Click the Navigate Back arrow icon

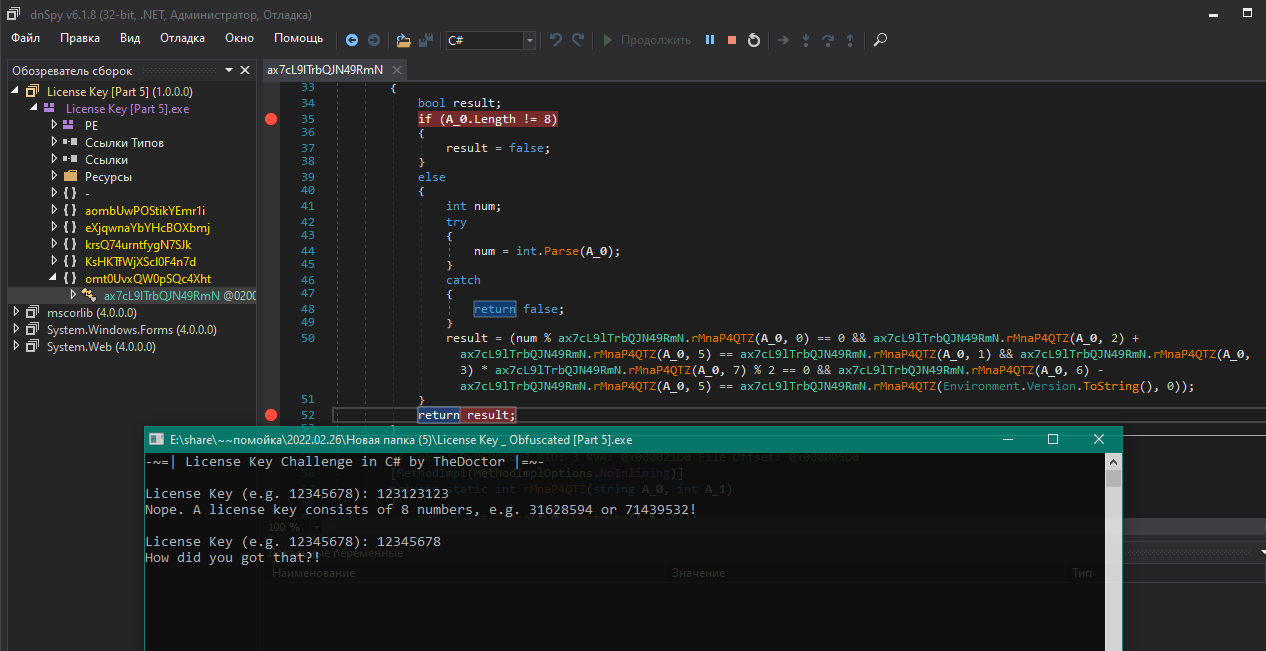click(x=352, y=40)
